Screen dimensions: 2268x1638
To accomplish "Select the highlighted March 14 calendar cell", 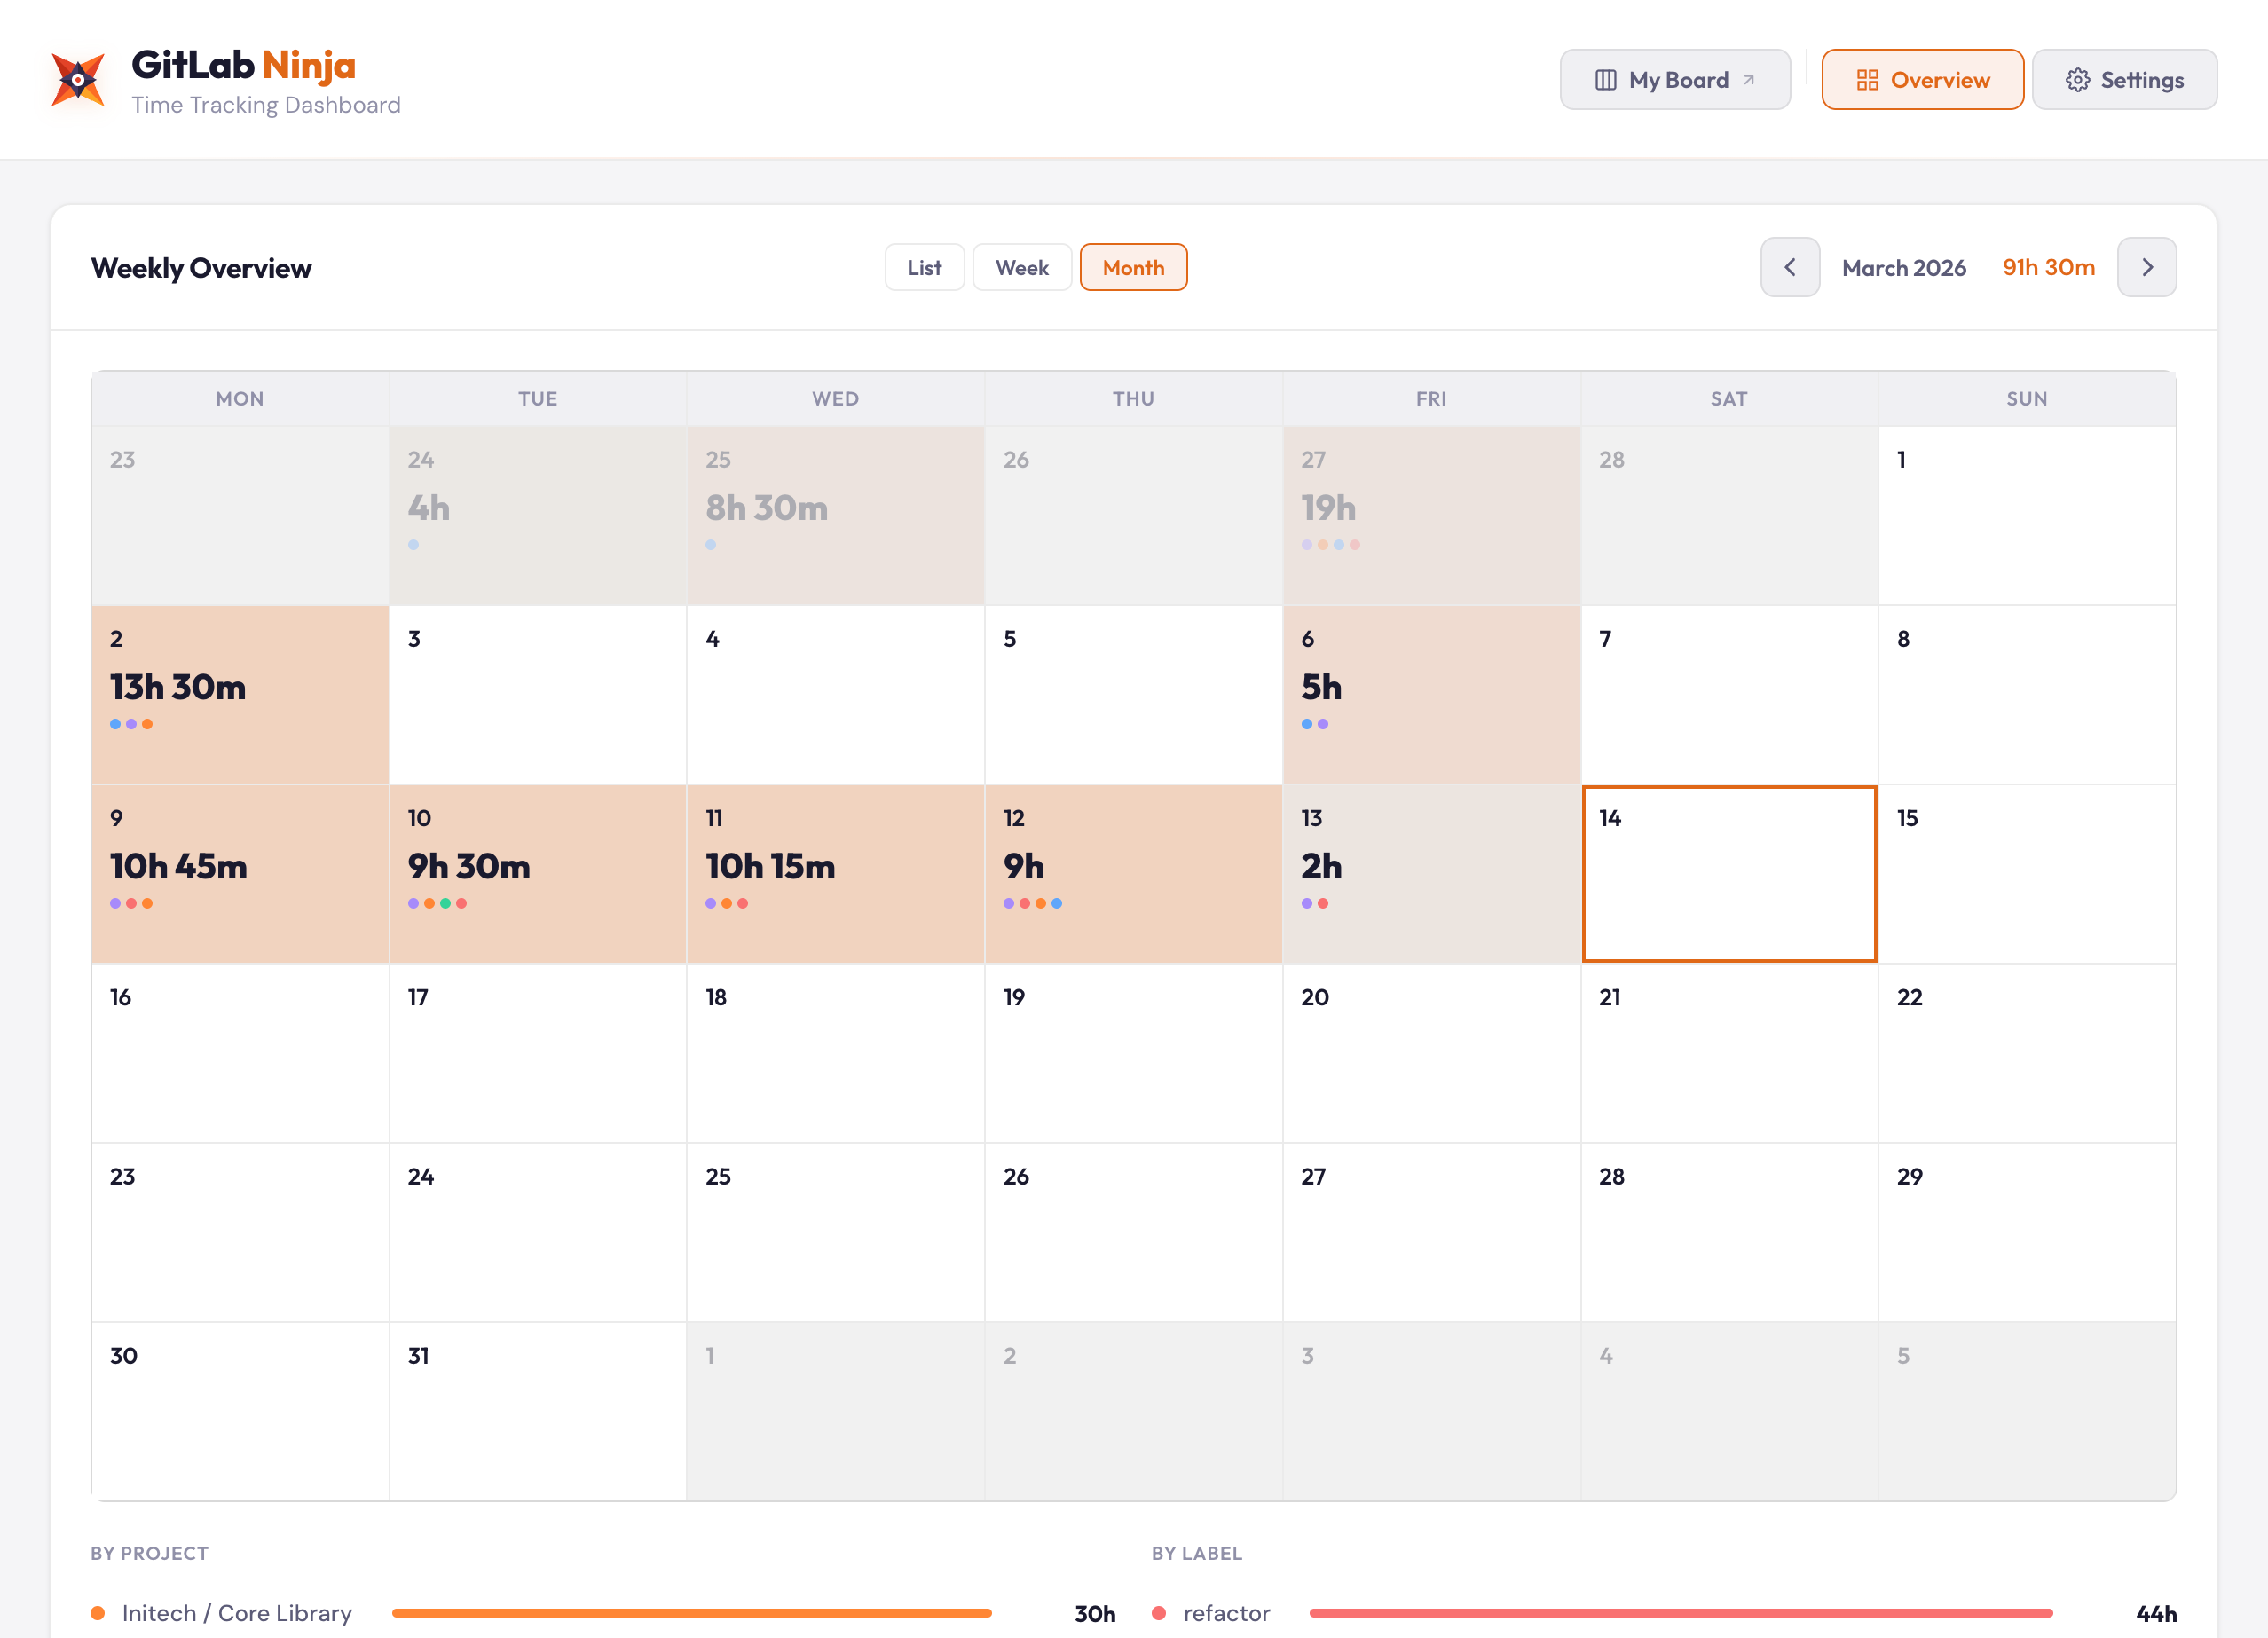I will [1729, 873].
